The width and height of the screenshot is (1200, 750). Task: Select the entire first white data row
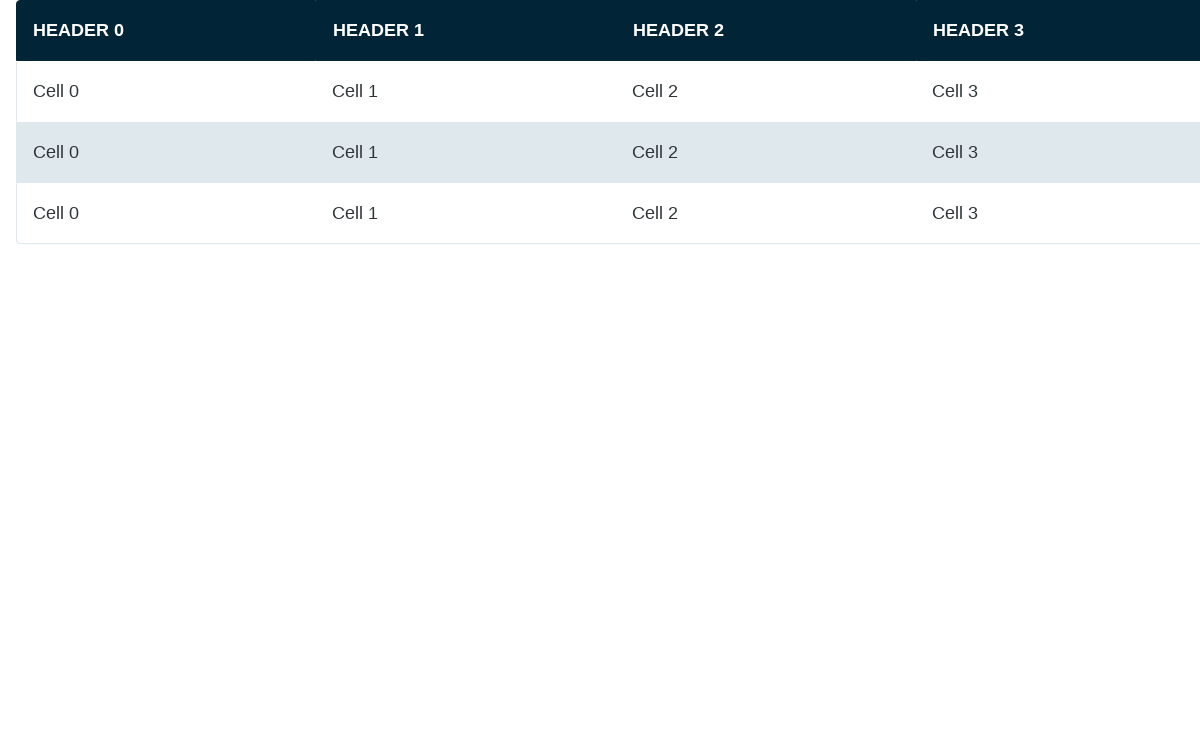[x=608, y=91]
